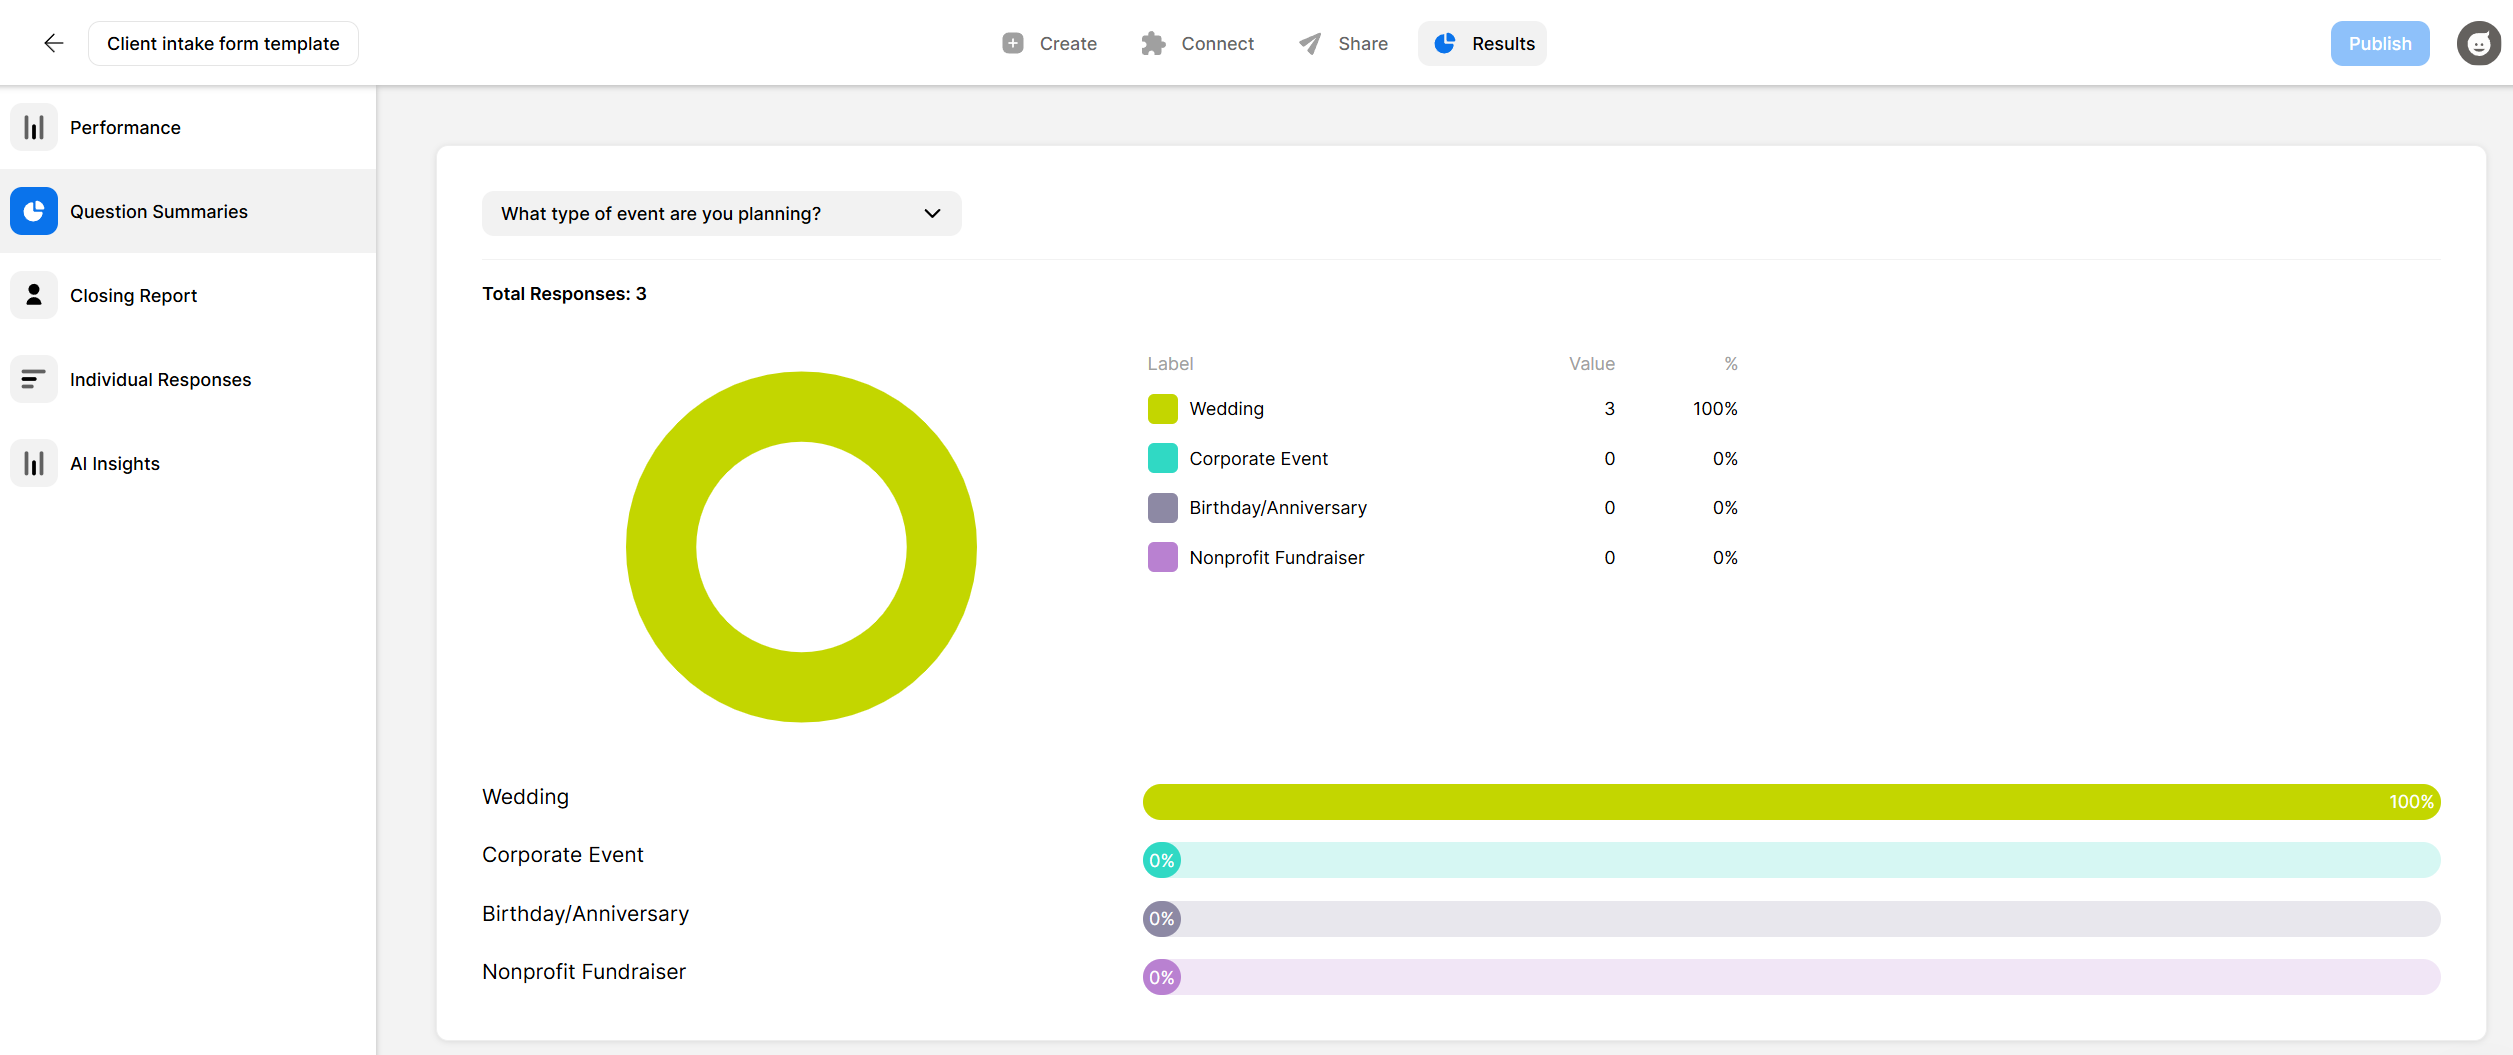Click the back arrow to exit form
This screenshot has width=2513, height=1055.
pyautogui.click(x=53, y=43)
